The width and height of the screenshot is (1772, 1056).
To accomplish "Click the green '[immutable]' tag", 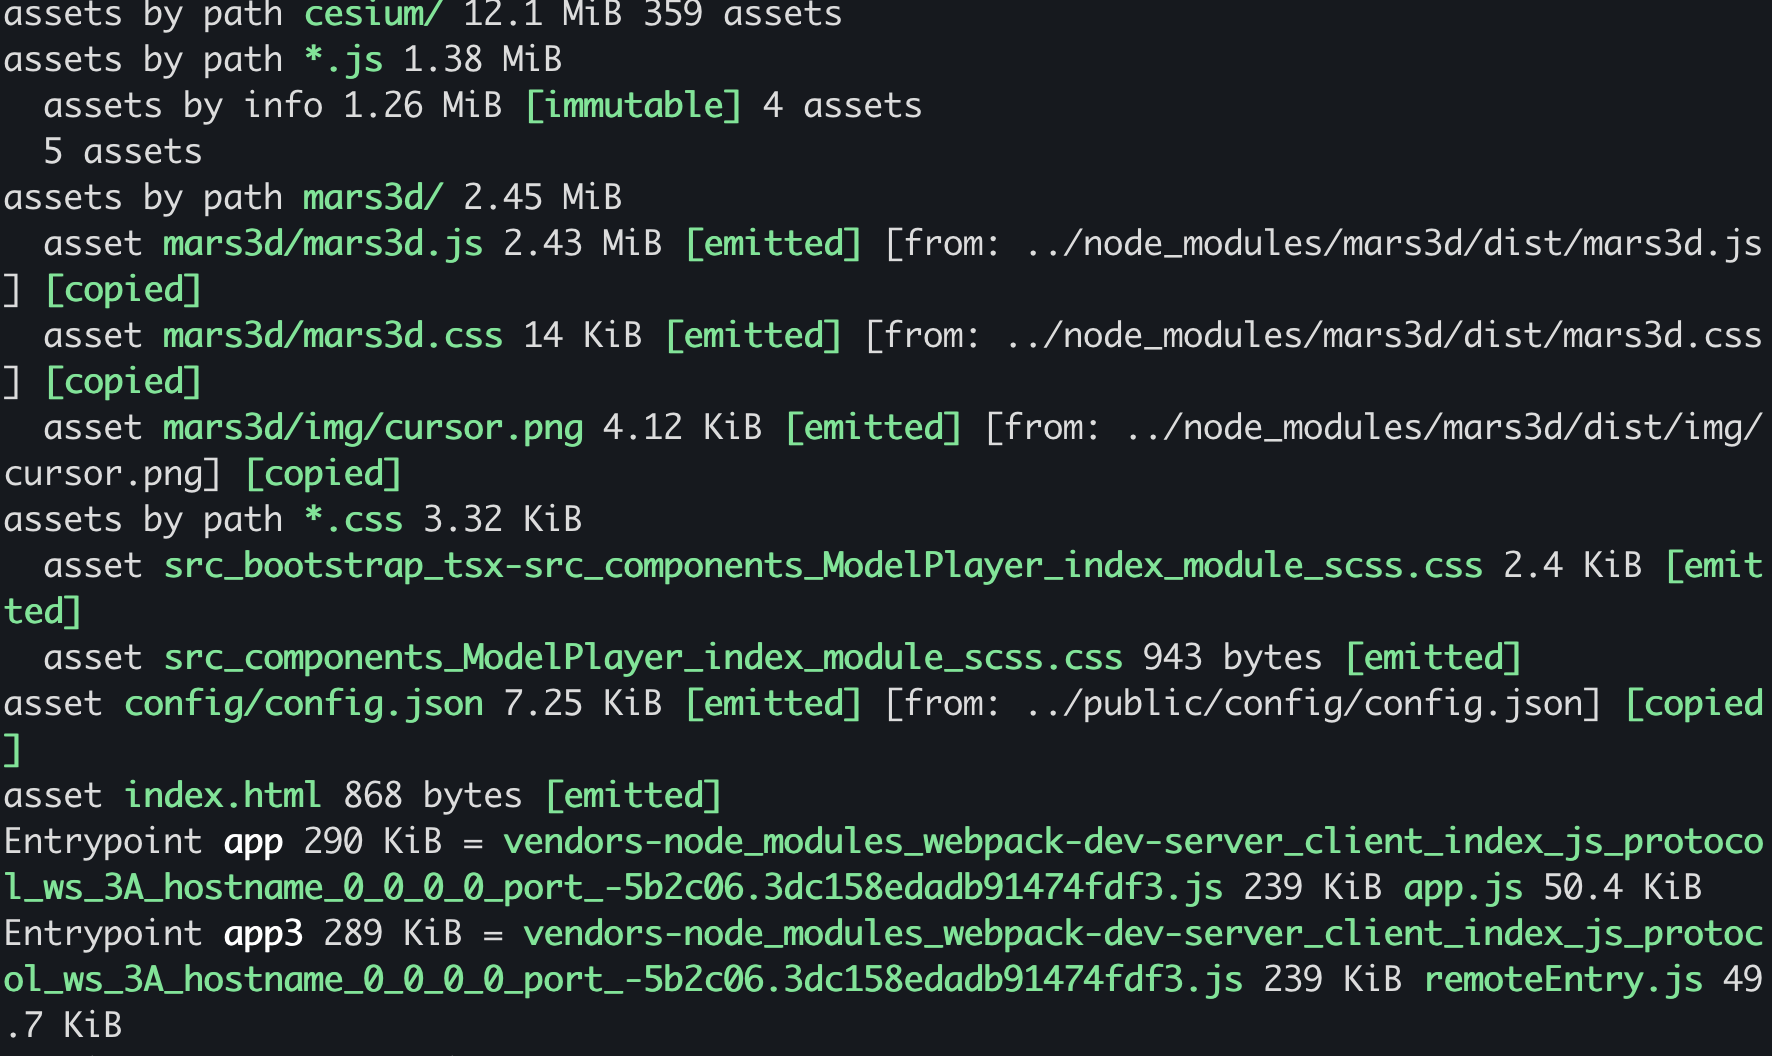I will (633, 106).
